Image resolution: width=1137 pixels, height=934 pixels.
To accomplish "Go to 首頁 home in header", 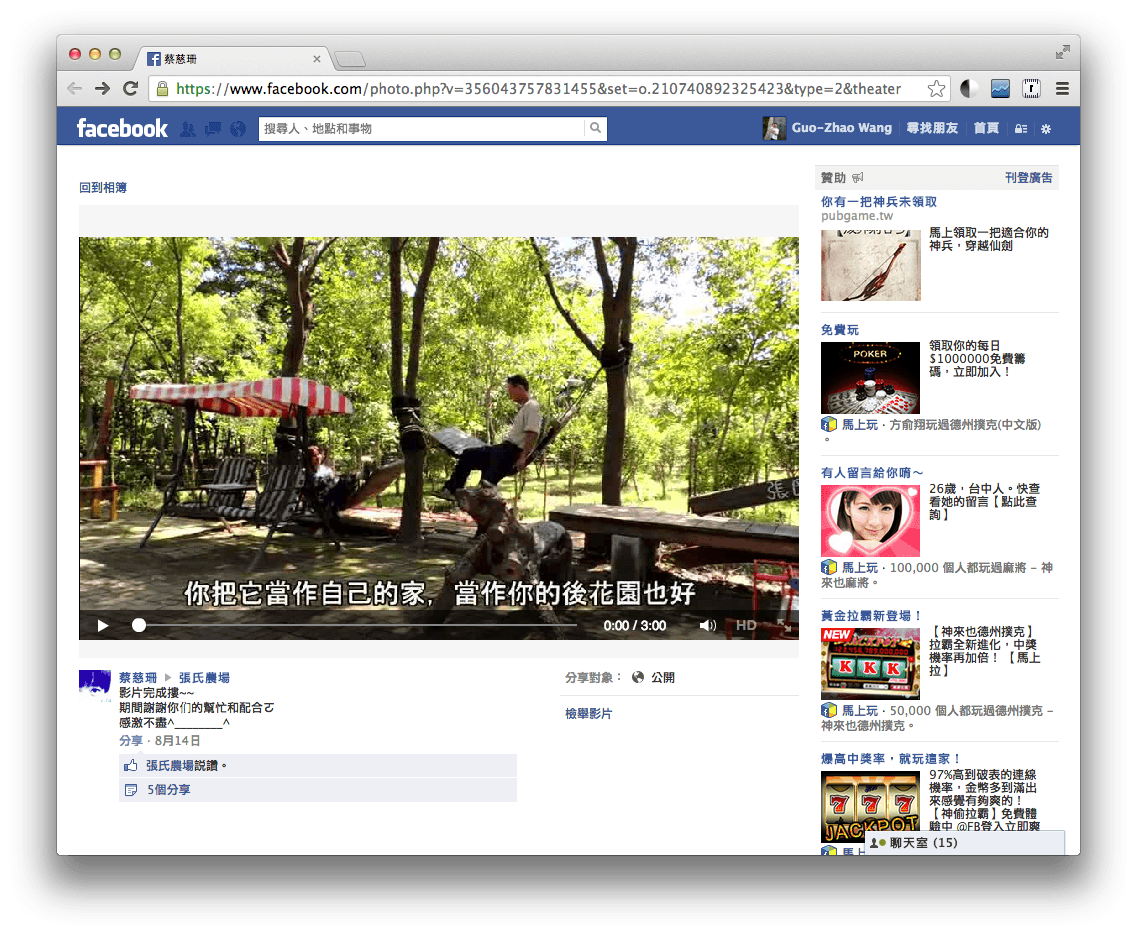I will 986,129.
